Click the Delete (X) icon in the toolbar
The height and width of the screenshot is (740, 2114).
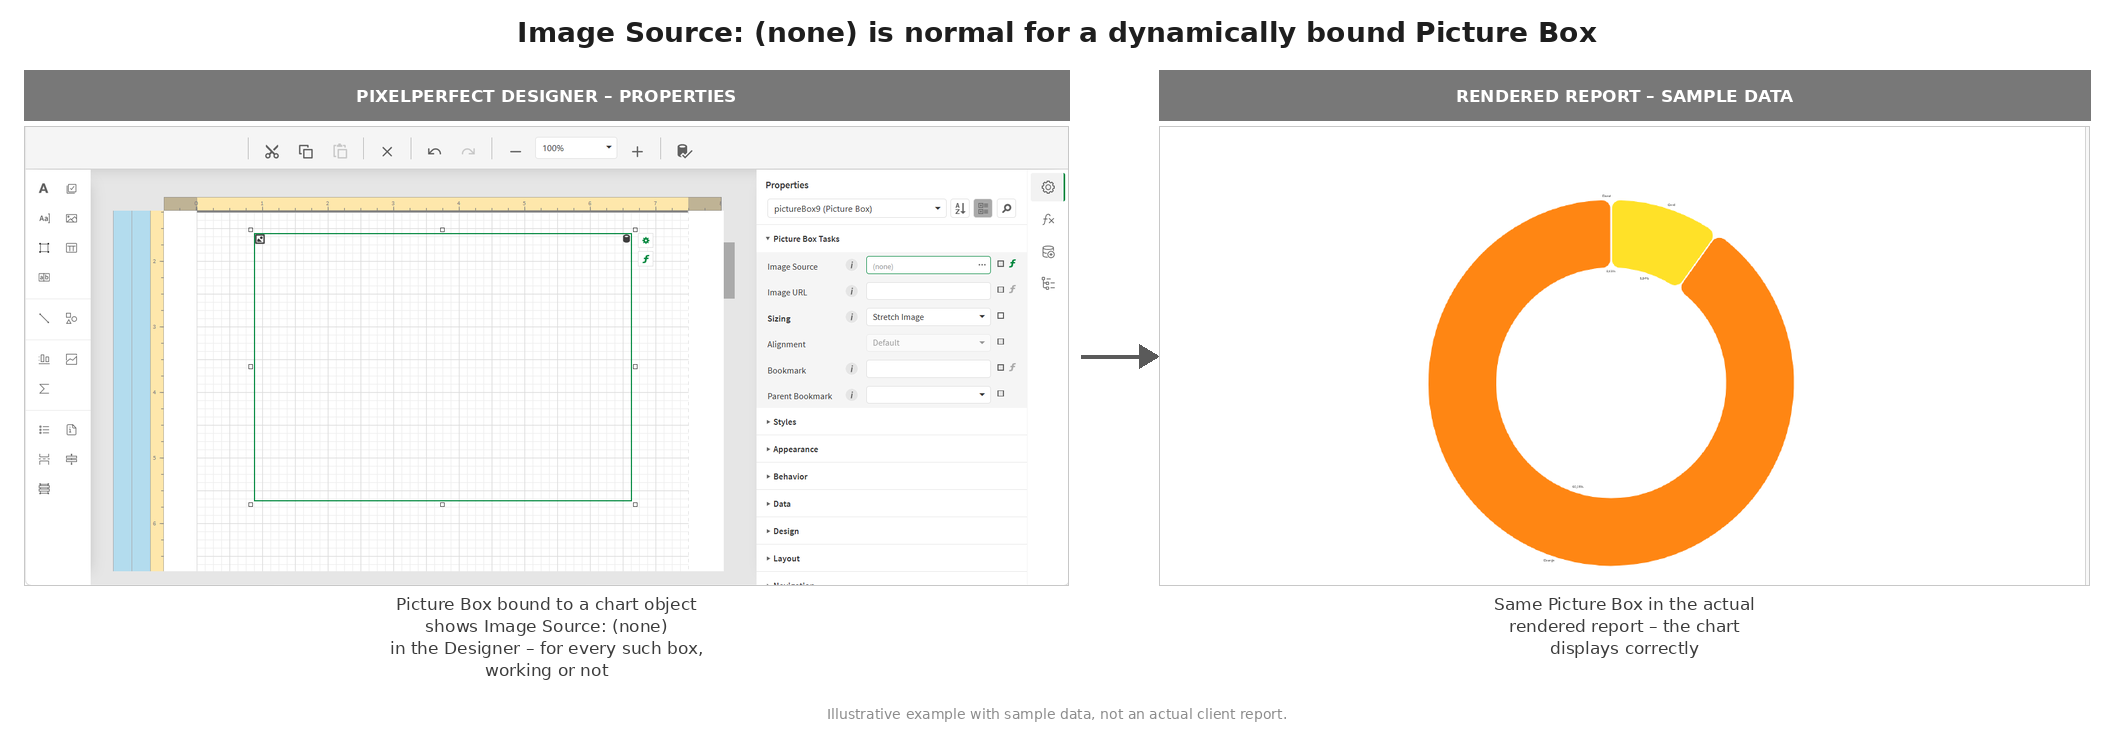coord(387,151)
